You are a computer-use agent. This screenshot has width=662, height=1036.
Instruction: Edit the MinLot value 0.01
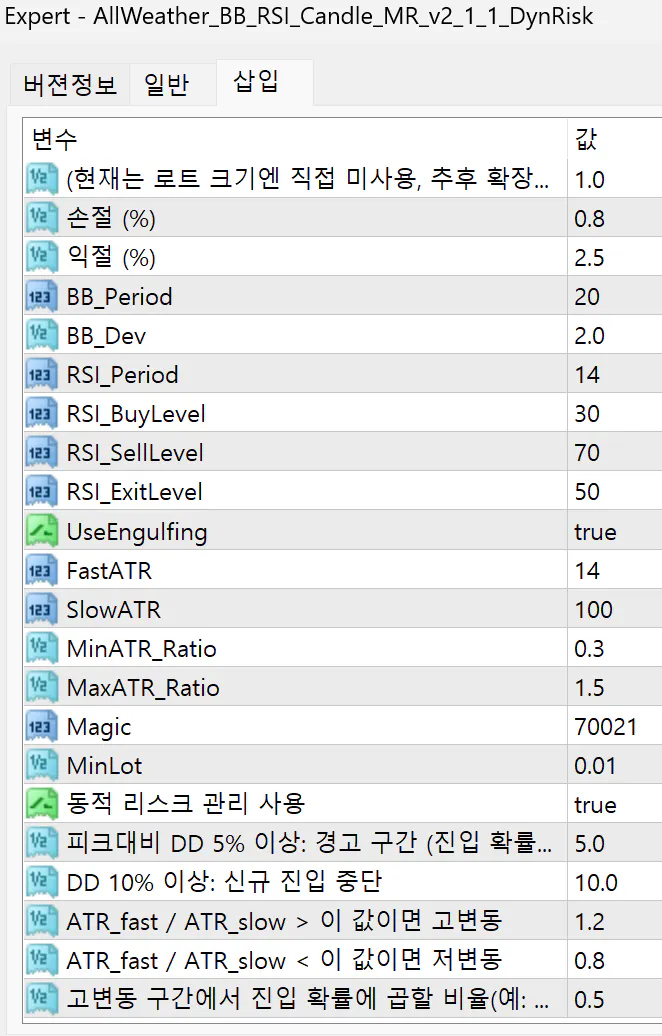click(x=595, y=765)
